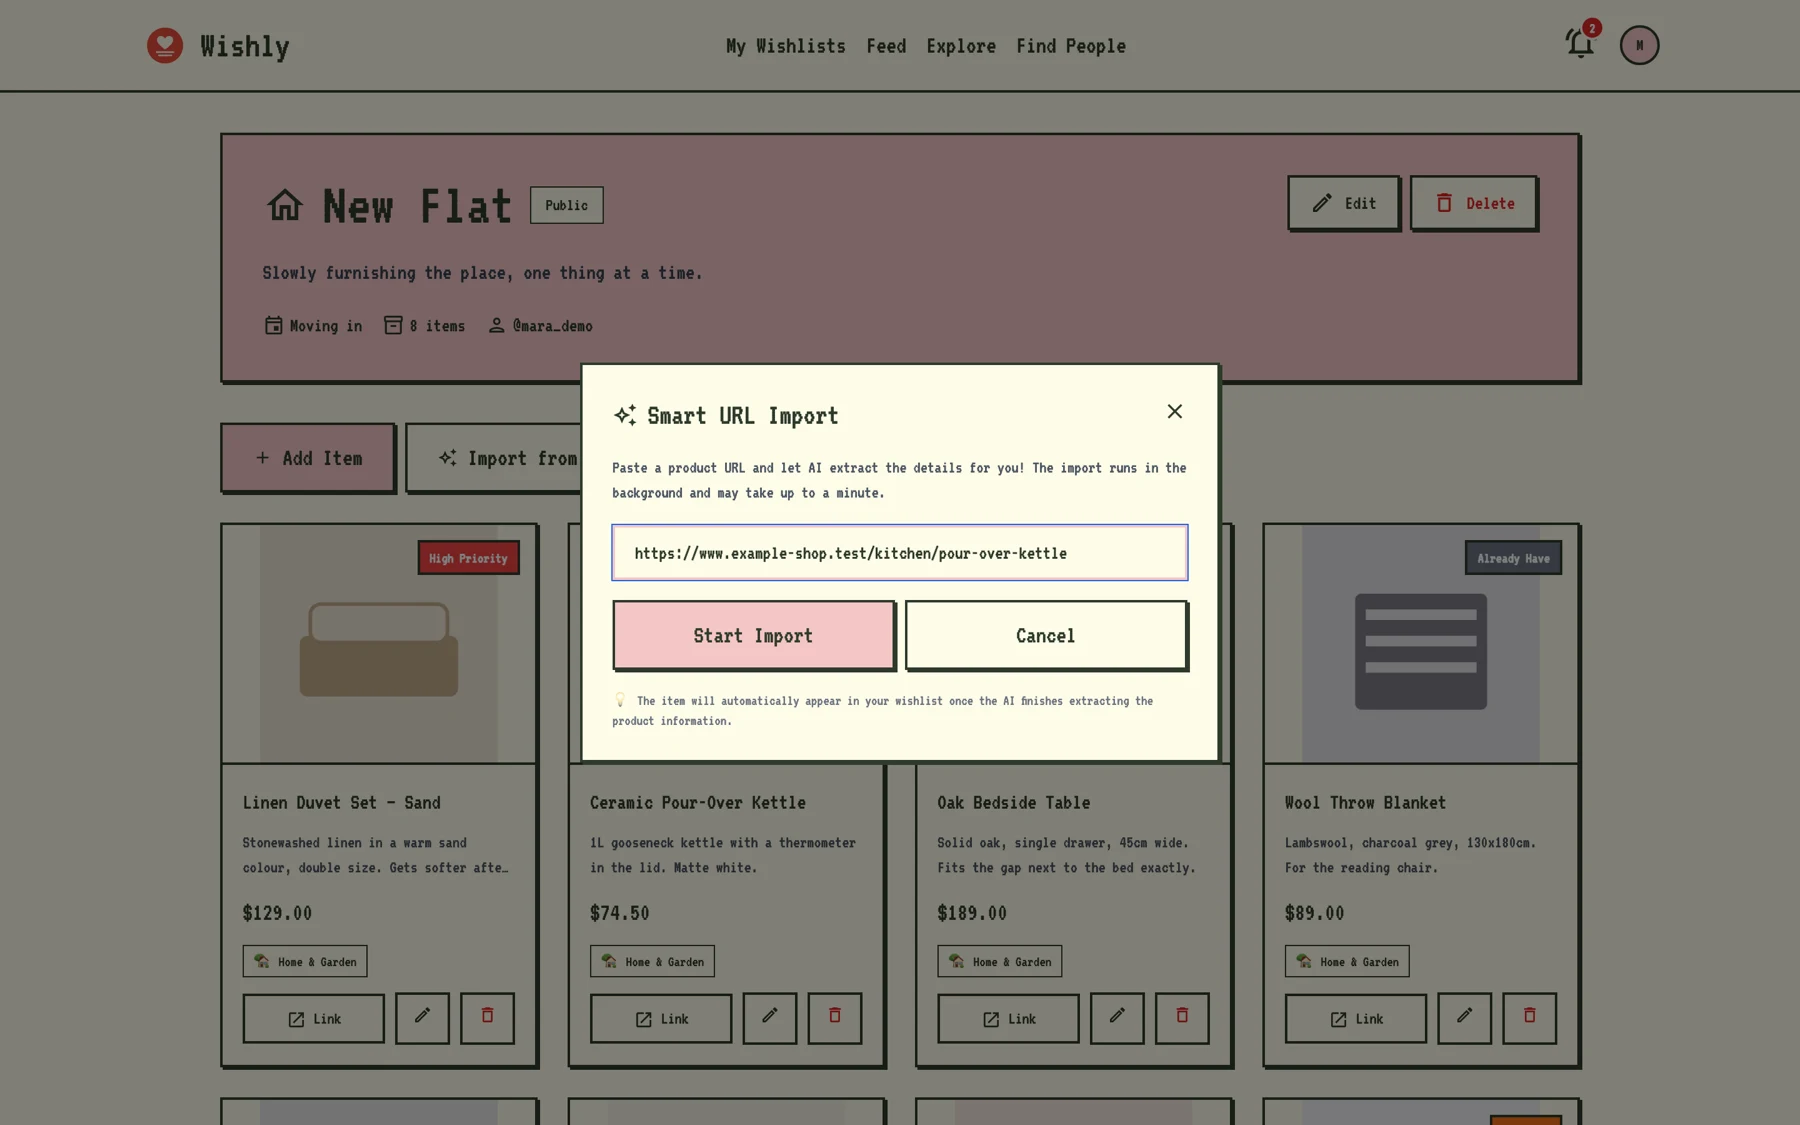This screenshot has height=1125, width=1800.
Task: Click the $74.50 price
Action: (619, 913)
